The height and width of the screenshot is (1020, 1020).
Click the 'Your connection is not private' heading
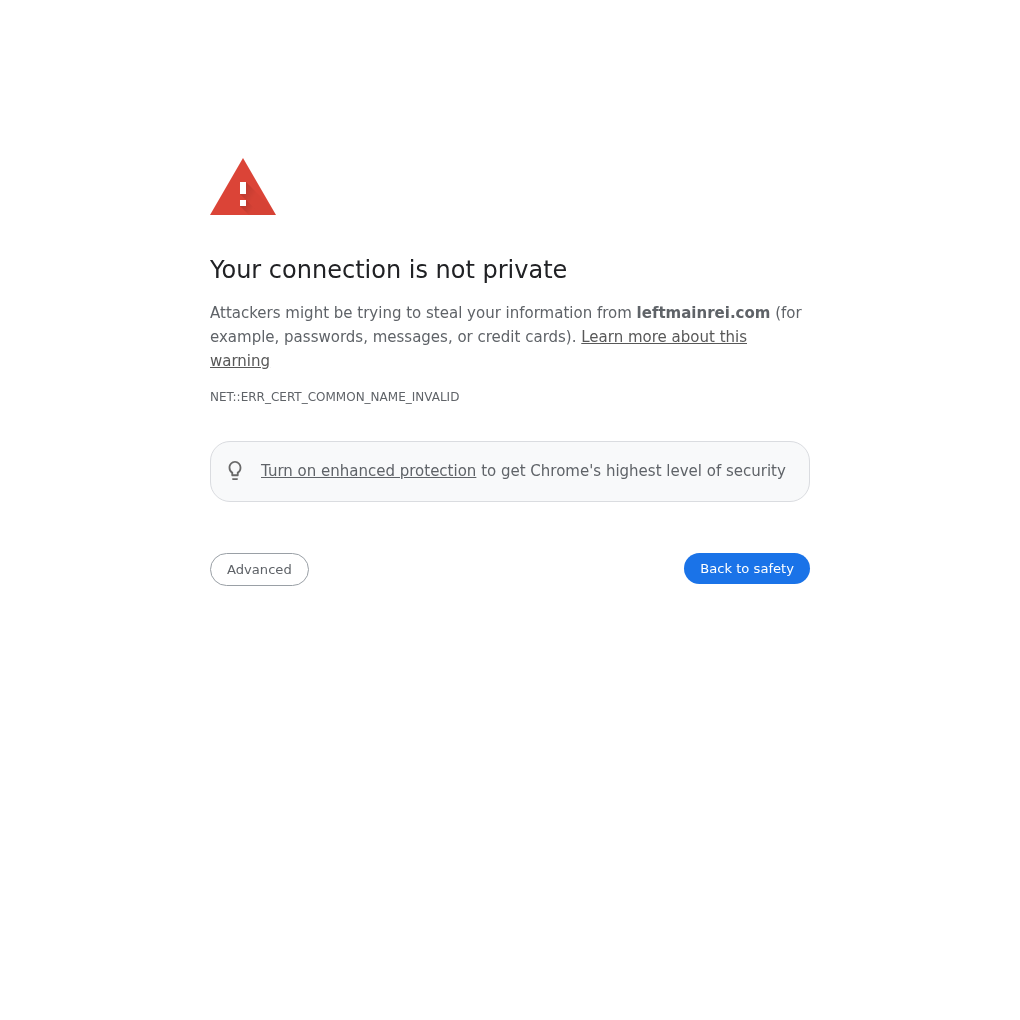[388, 270]
